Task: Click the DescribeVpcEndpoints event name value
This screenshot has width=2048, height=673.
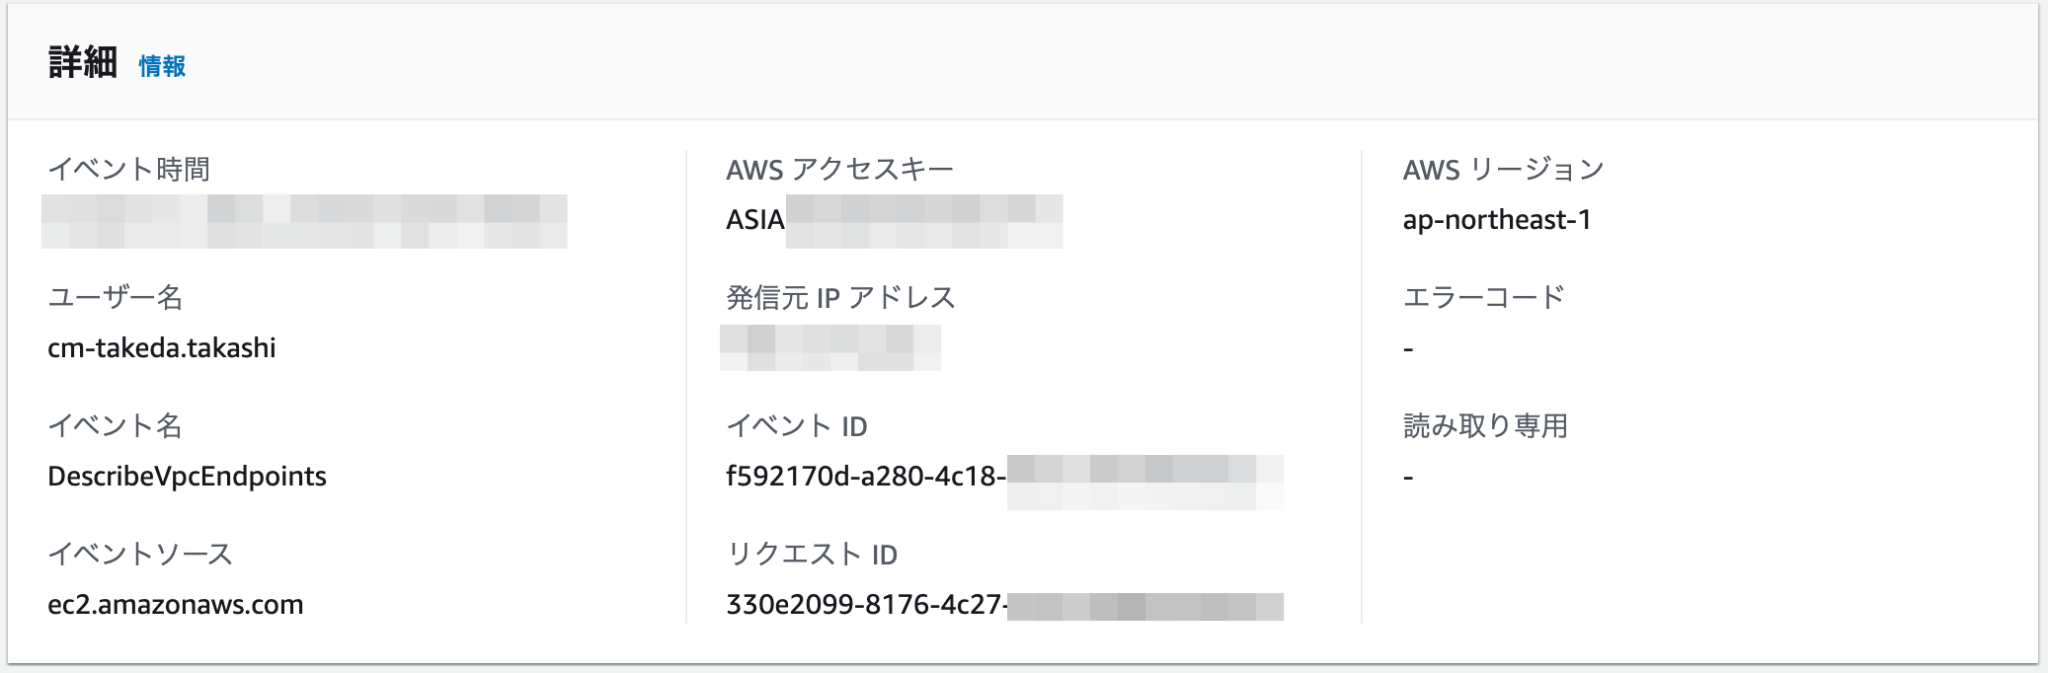Action: (188, 477)
